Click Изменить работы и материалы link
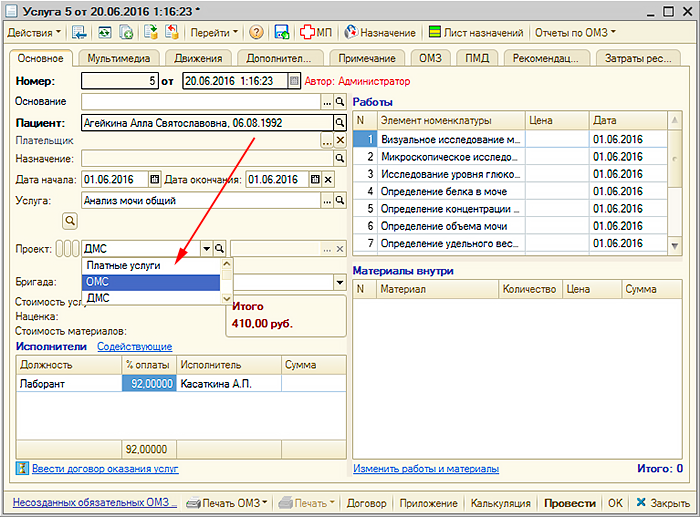 tap(425, 468)
